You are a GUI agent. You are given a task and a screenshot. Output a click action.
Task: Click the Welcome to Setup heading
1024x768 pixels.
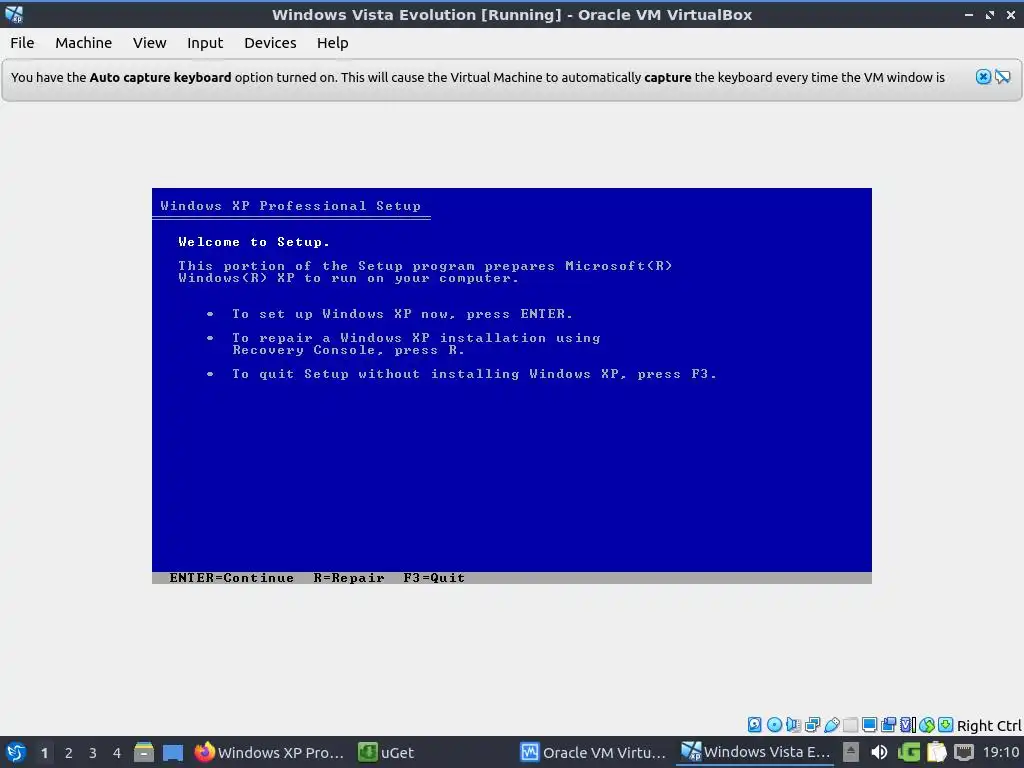pos(254,242)
